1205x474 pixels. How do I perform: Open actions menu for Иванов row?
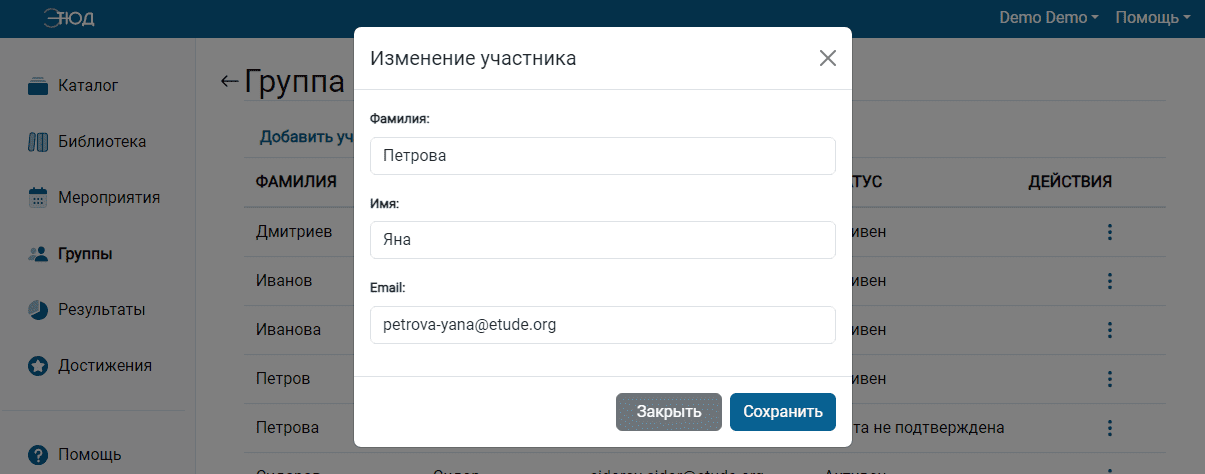1109,281
